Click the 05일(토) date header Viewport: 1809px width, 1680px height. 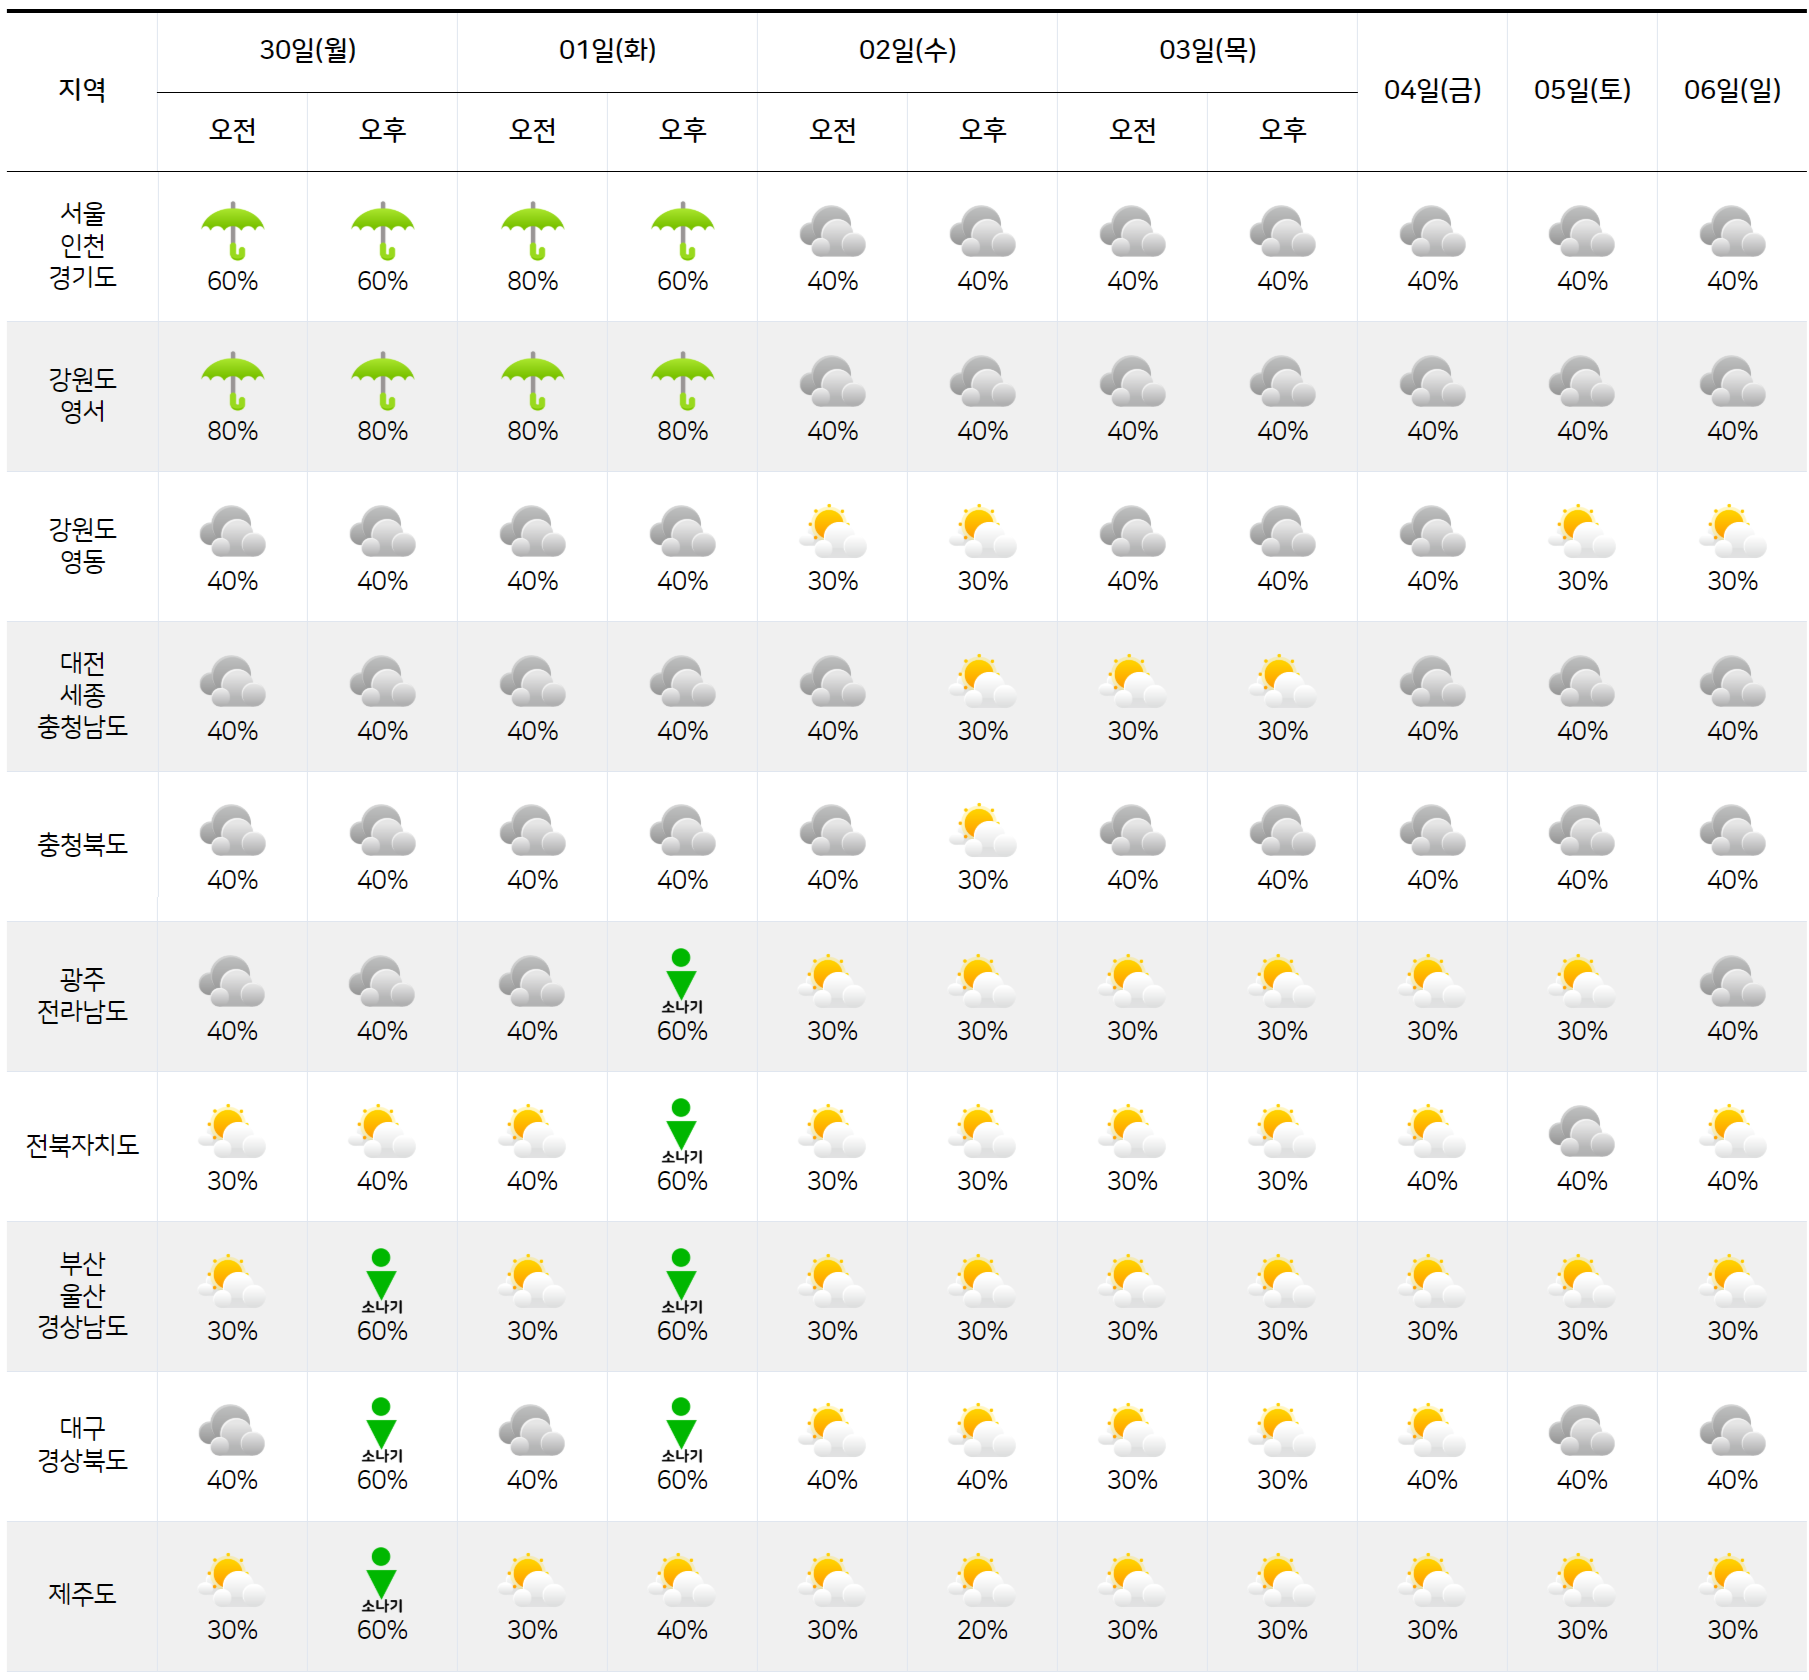coord(1582,91)
